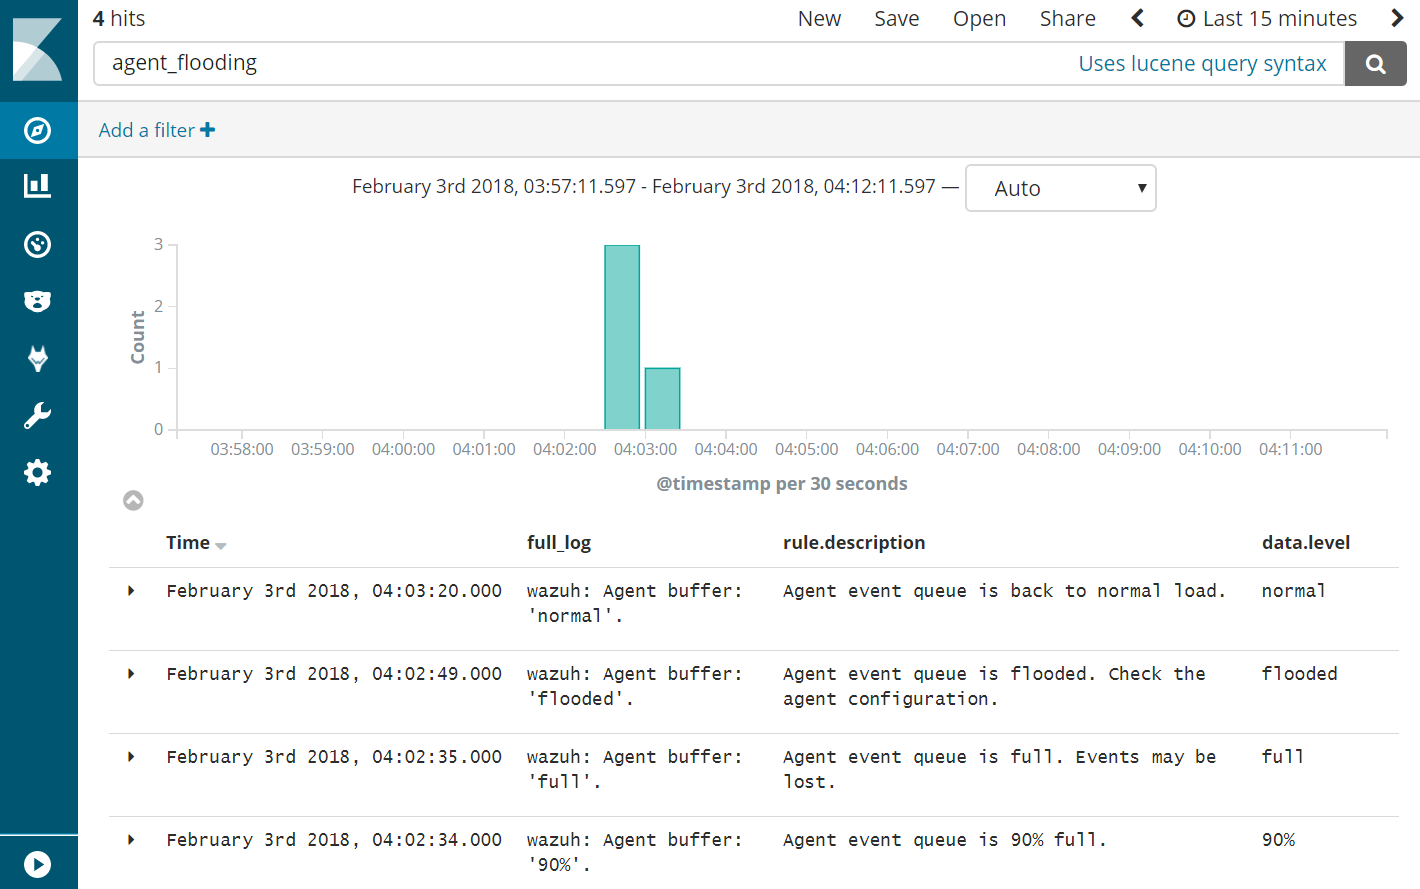Expand sidebar with bottom play-arrow icon
1420x889 pixels.
click(x=38, y=864)
